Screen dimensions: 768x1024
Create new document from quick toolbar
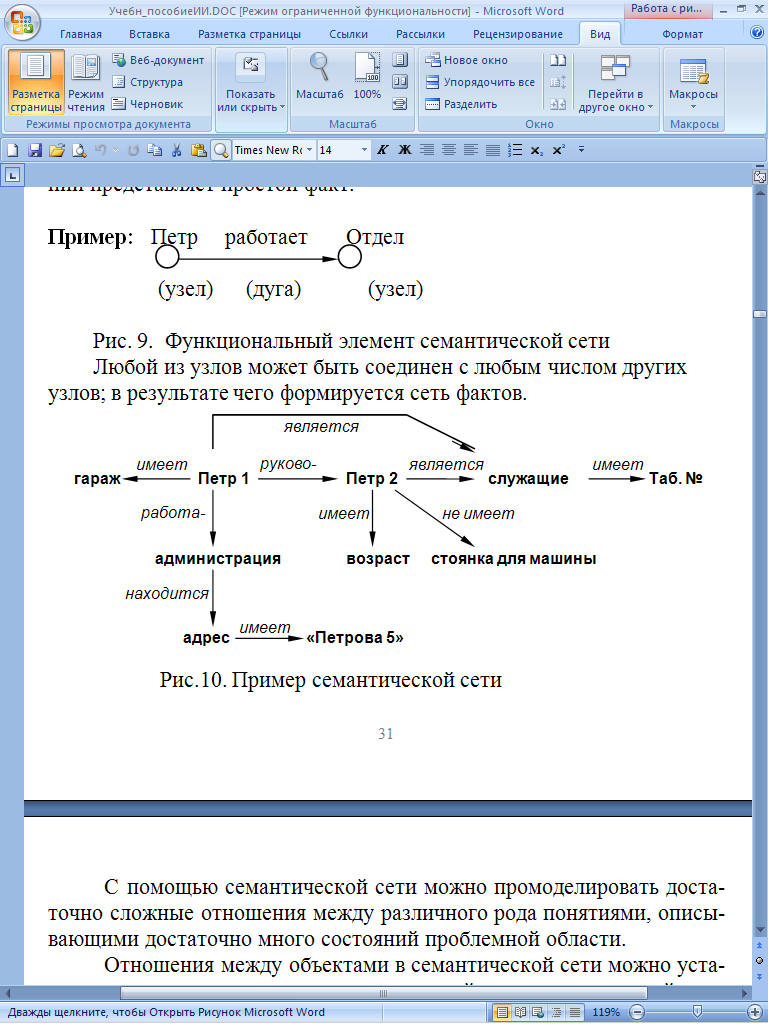click(12, 150)
